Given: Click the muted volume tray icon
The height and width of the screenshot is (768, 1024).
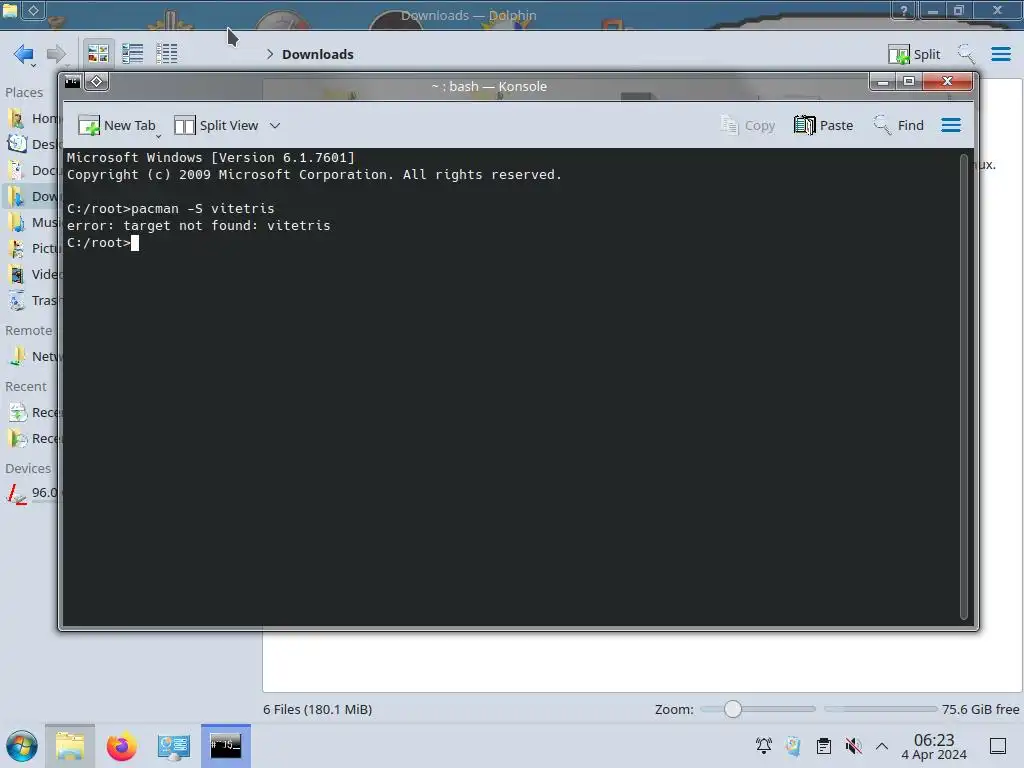Looking at the screenshot, I should point(853,746).
